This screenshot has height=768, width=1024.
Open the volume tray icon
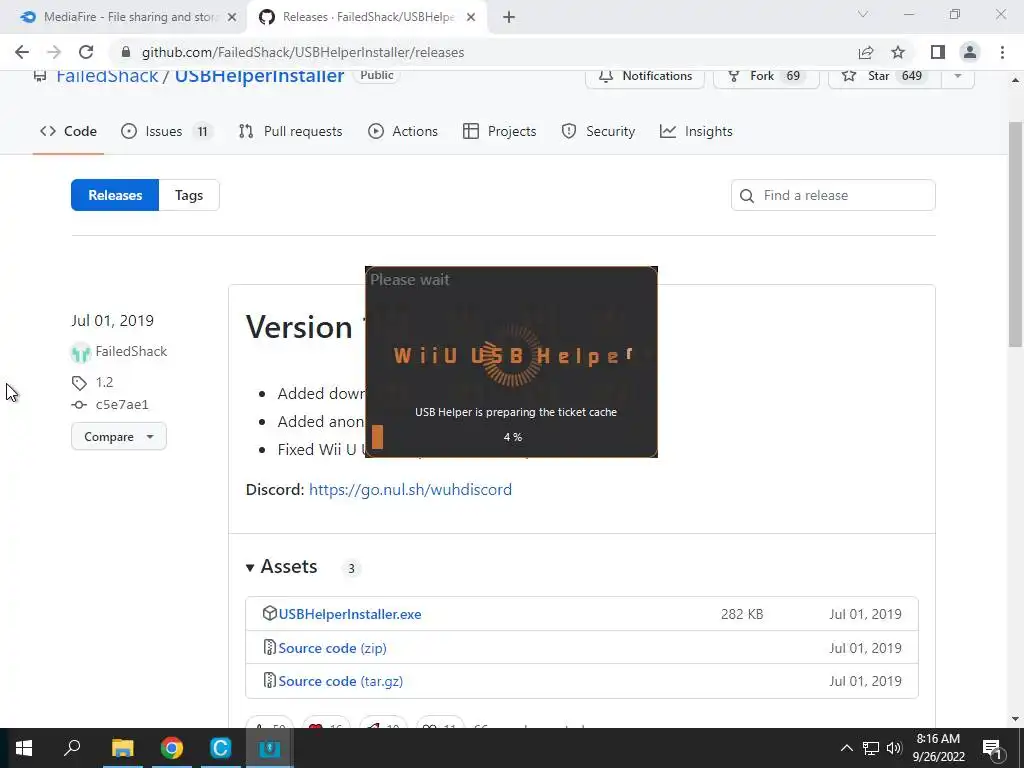(x=894, y=748)
